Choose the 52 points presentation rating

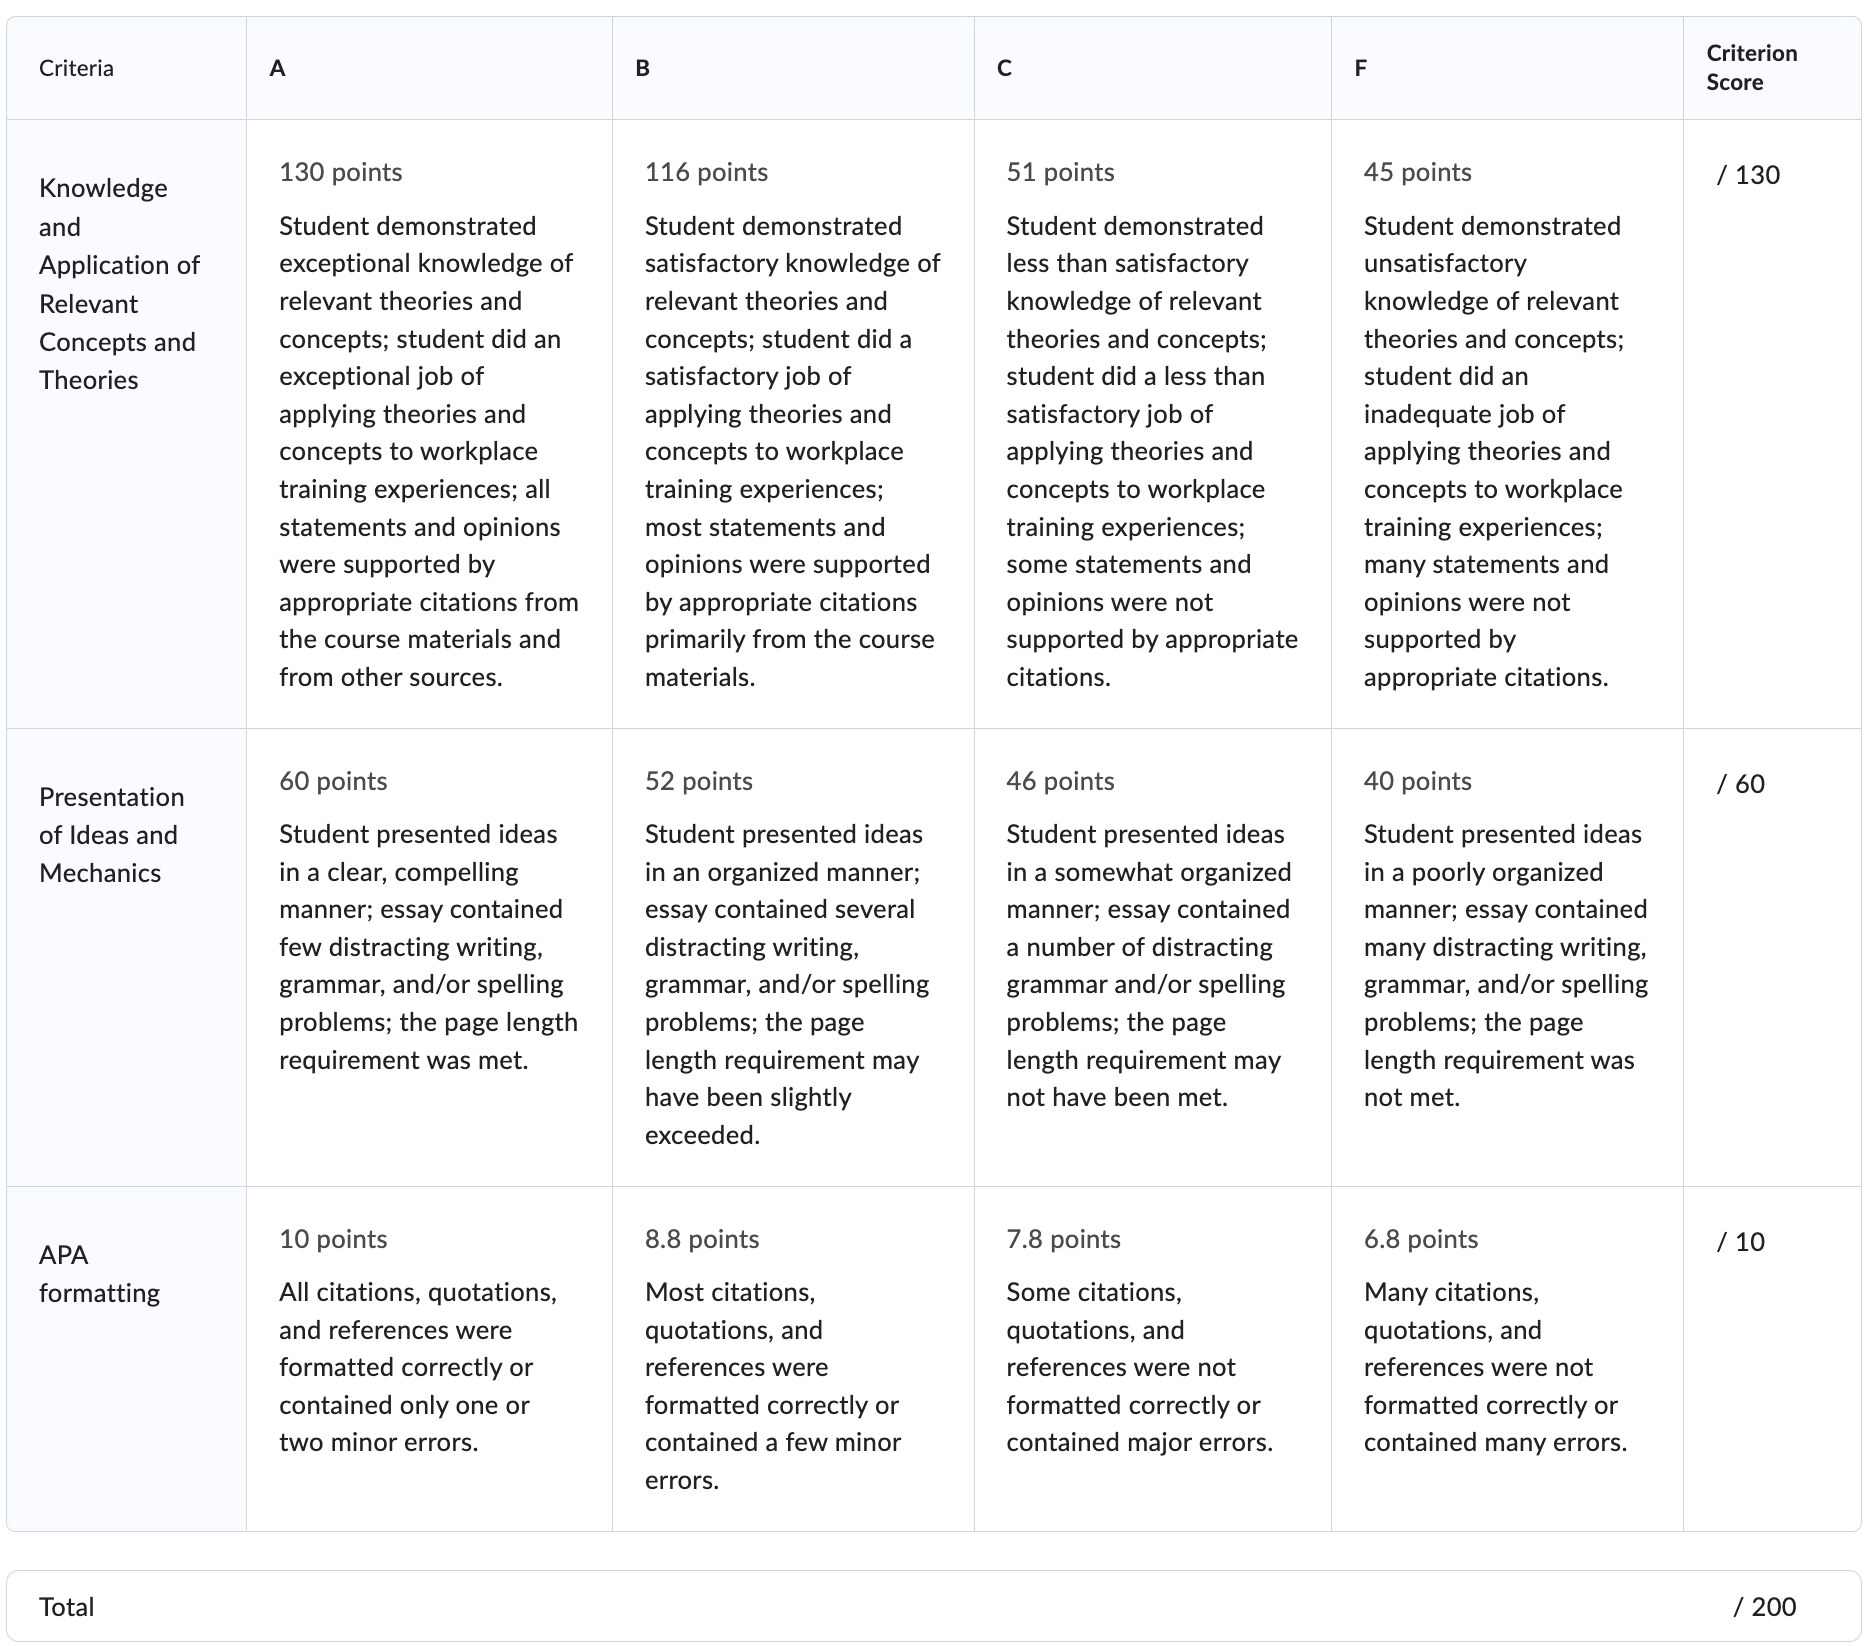793,957
